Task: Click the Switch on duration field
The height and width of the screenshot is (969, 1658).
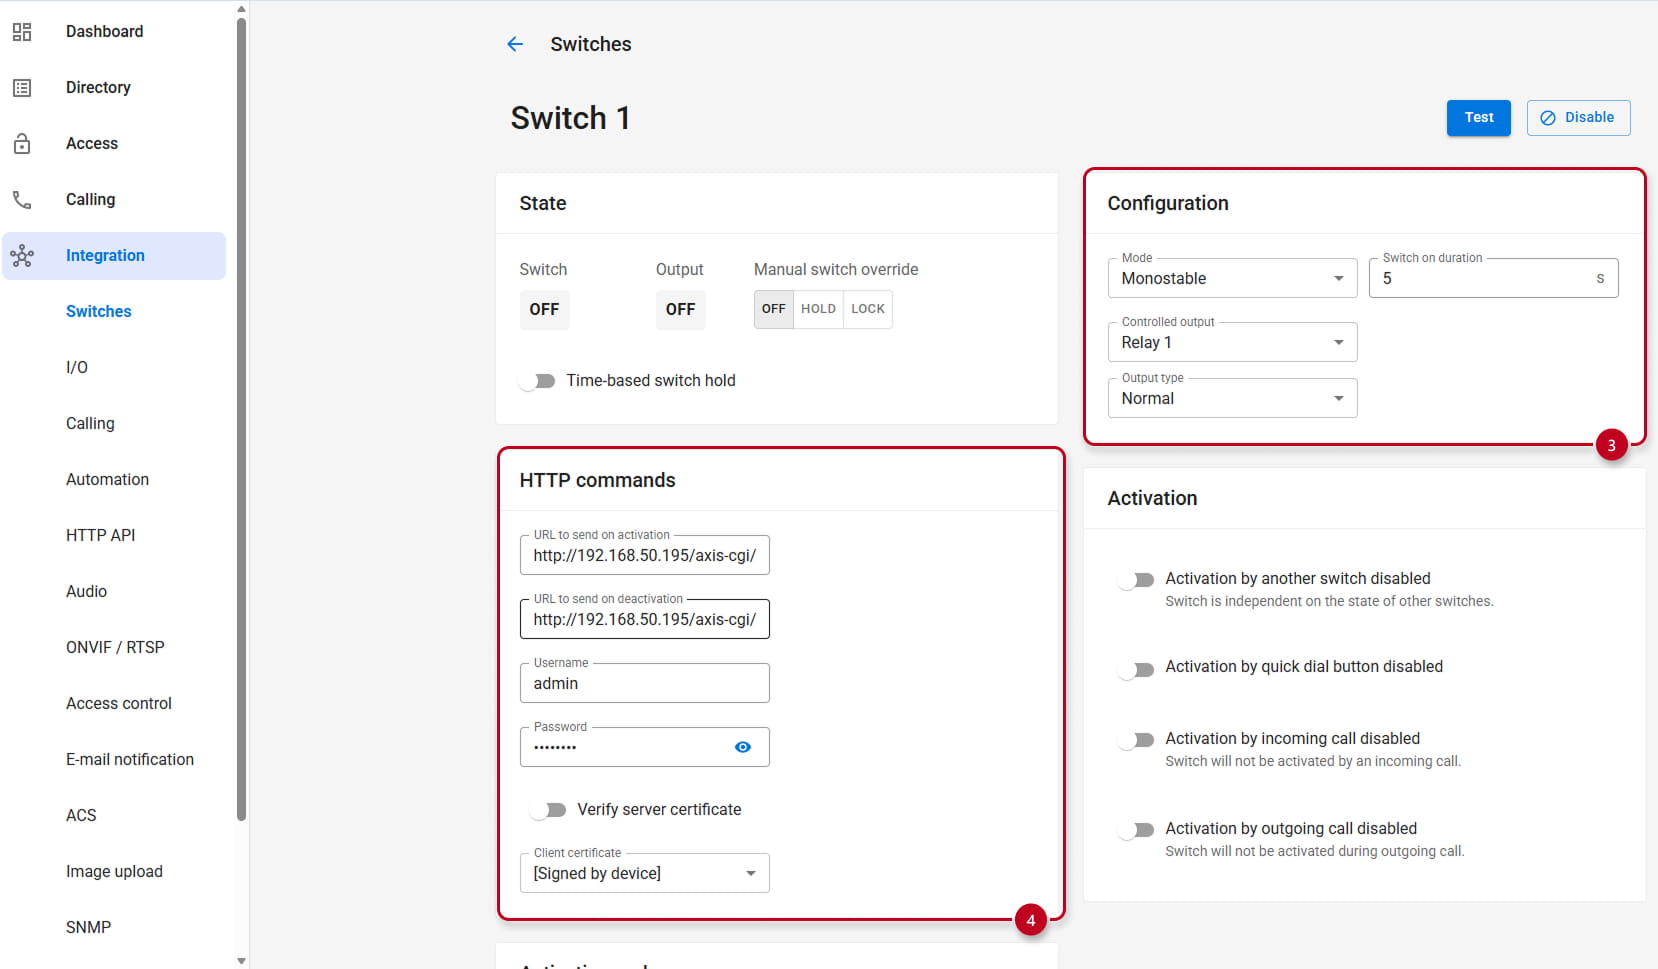Action: pyautogui.click(x=1493, y=278)
